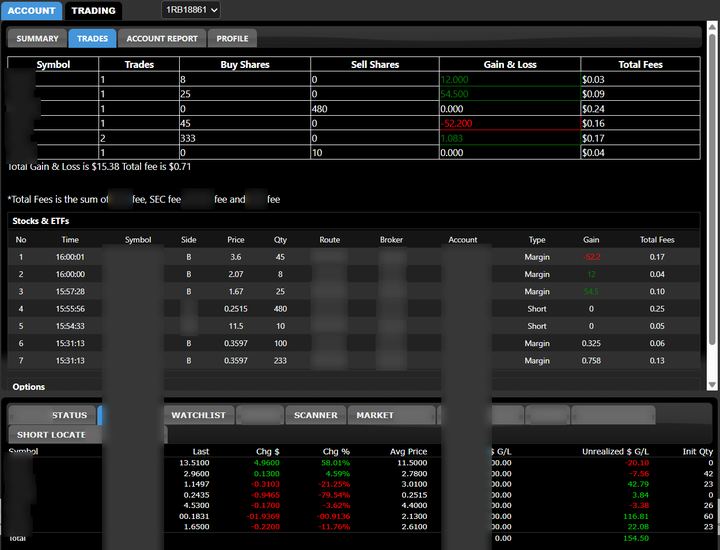This screenshot has height=550, width=720.
Task: Click the 0.325 gain in trade row 6
Action: tap(591, 343)
